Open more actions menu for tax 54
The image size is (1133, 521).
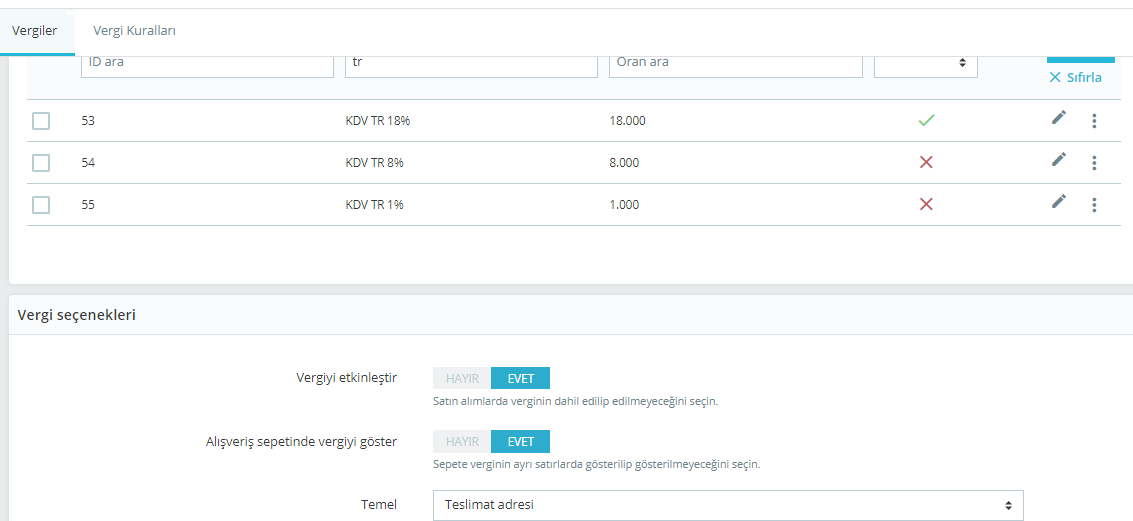(x=1094, y=163)
